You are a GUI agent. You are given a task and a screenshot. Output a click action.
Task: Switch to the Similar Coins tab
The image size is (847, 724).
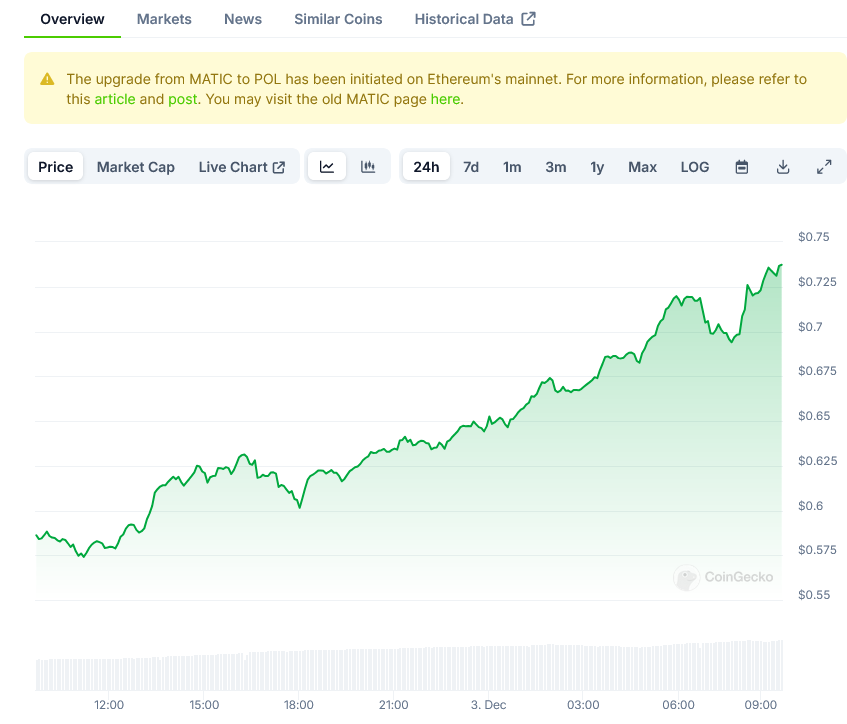[x=338, y=19]
